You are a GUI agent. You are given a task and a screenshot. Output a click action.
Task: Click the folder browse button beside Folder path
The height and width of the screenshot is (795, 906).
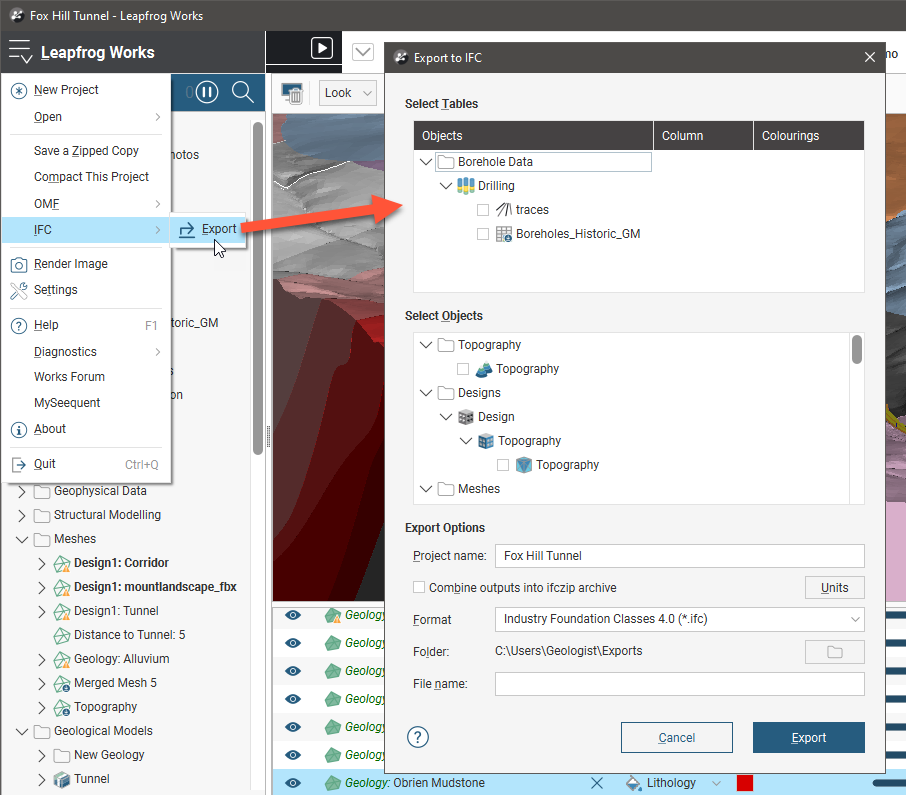coord(834,651)
